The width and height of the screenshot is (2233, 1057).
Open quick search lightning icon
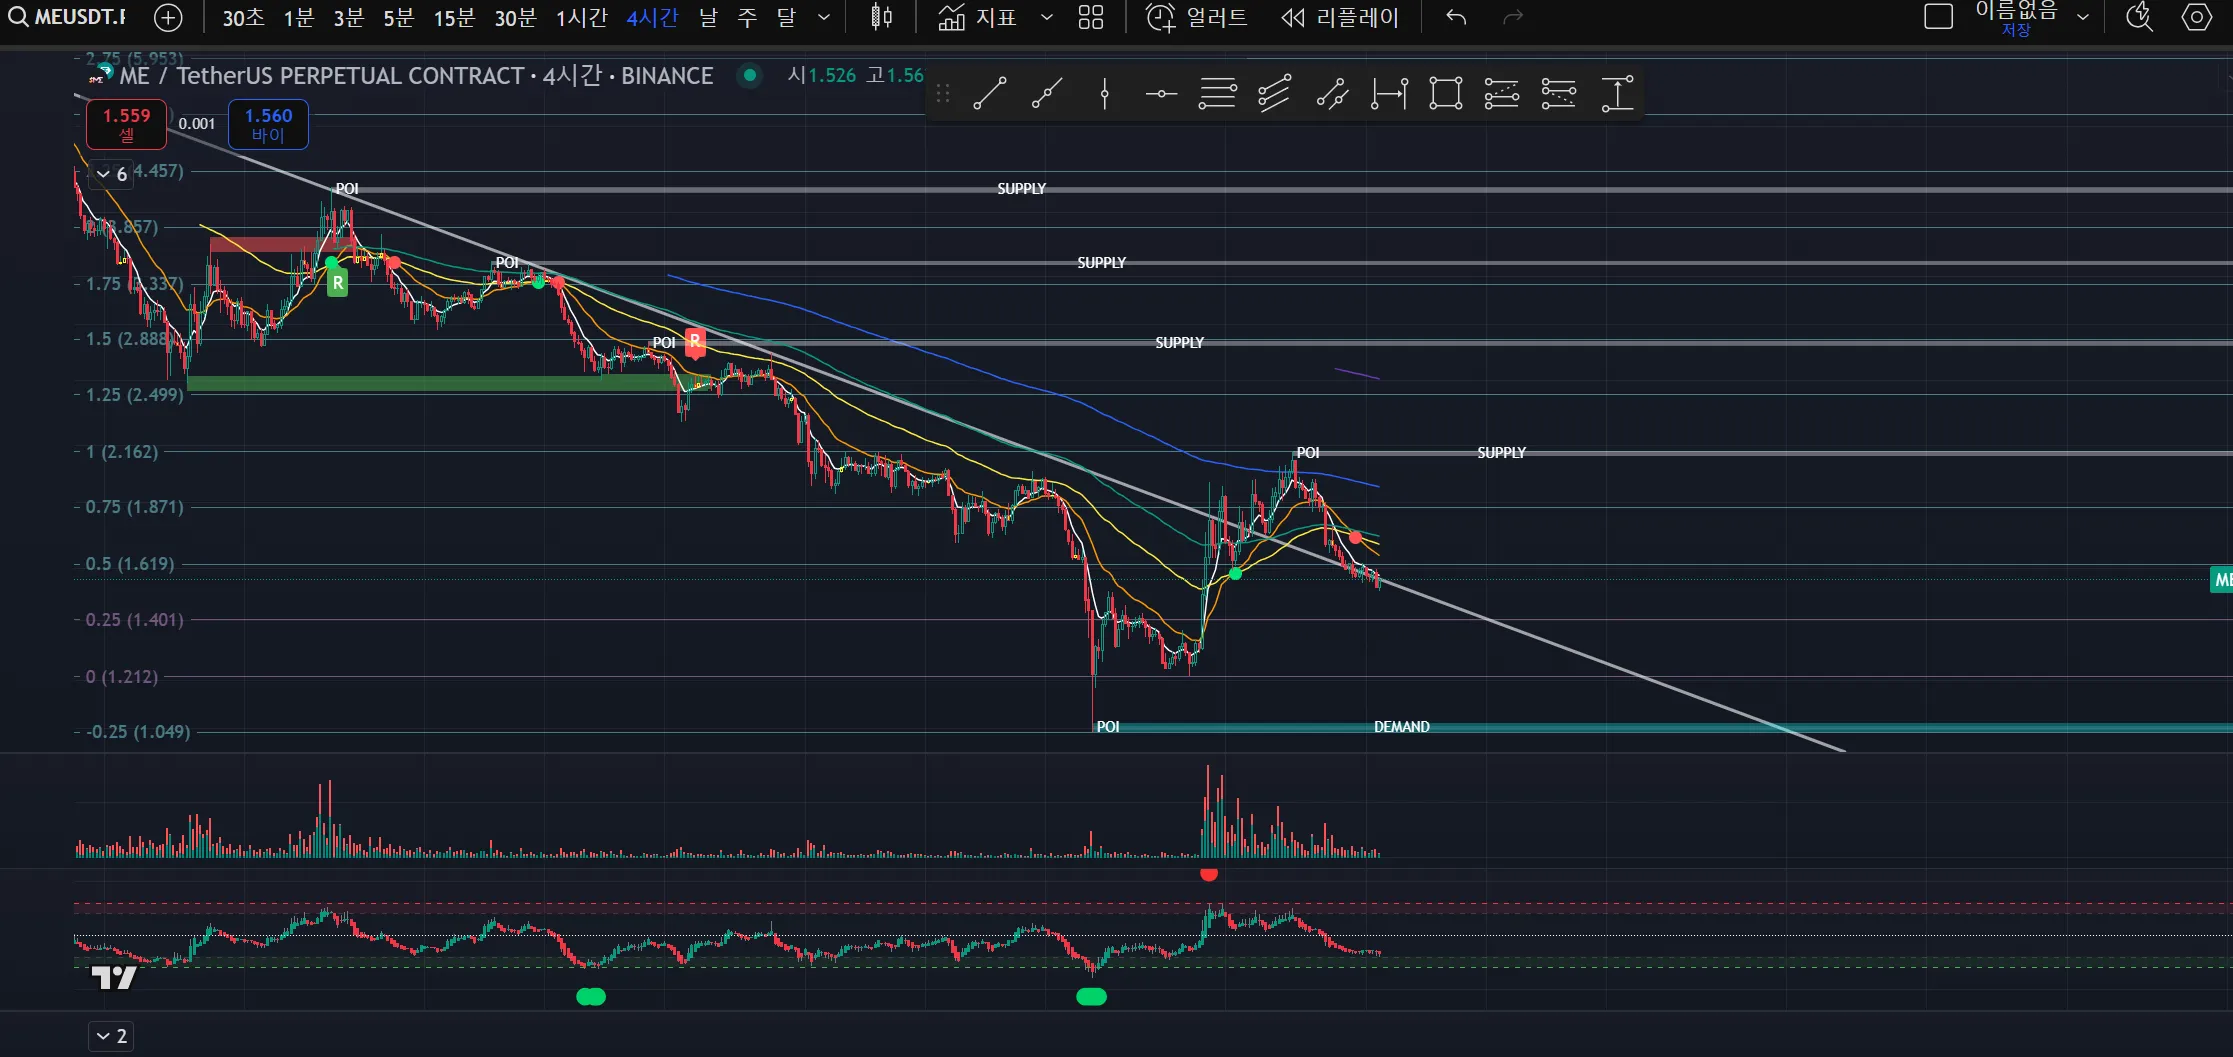point(2139,17)
